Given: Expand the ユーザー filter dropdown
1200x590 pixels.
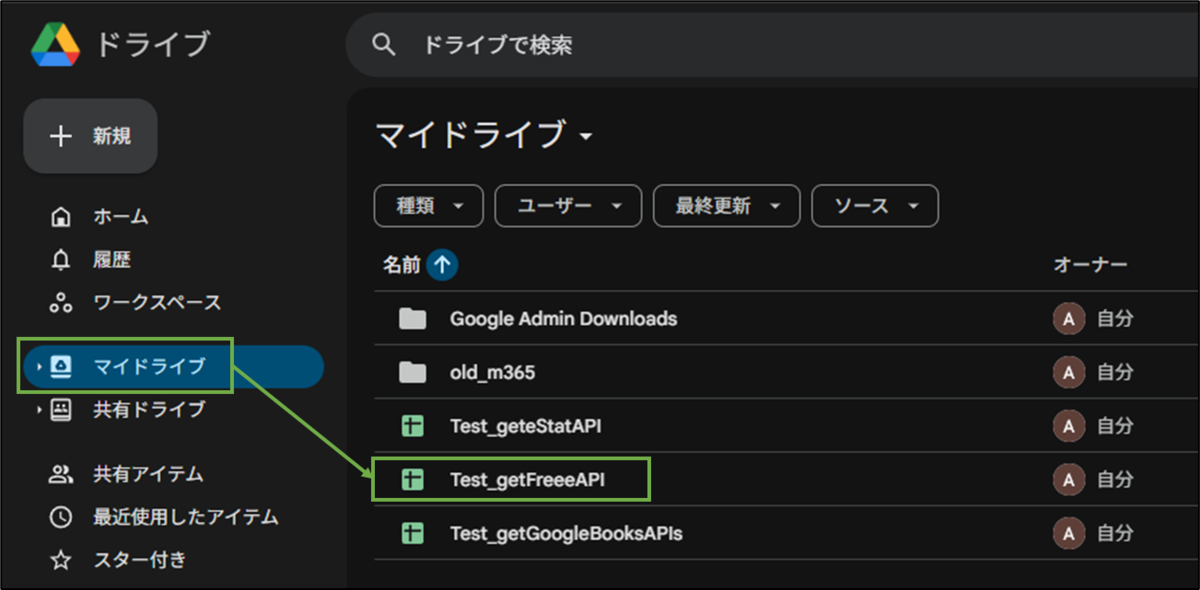Looking at the screenshot, I should point(567,206).
